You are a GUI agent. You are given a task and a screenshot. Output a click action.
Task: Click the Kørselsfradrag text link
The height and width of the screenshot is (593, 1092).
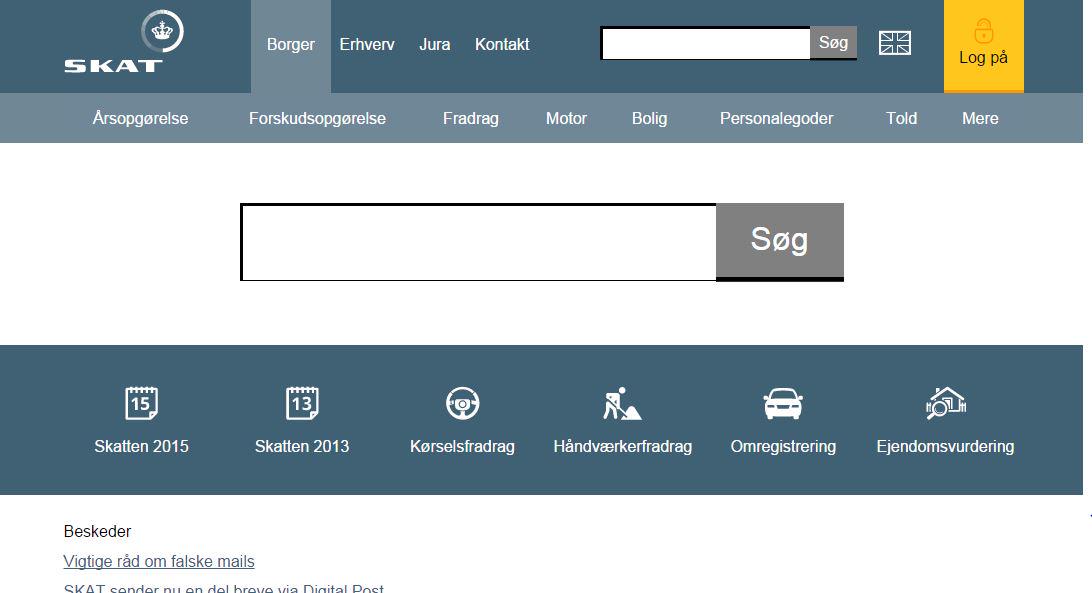(462, 447)
